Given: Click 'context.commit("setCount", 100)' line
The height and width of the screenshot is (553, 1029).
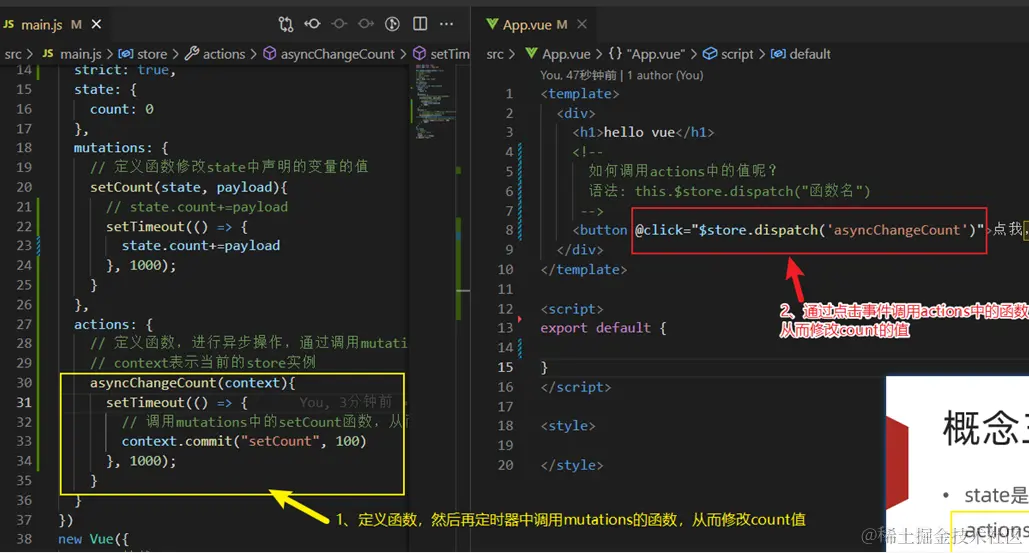Looking at the screenshot, I should pyautogui.click(x=244, y=441).
